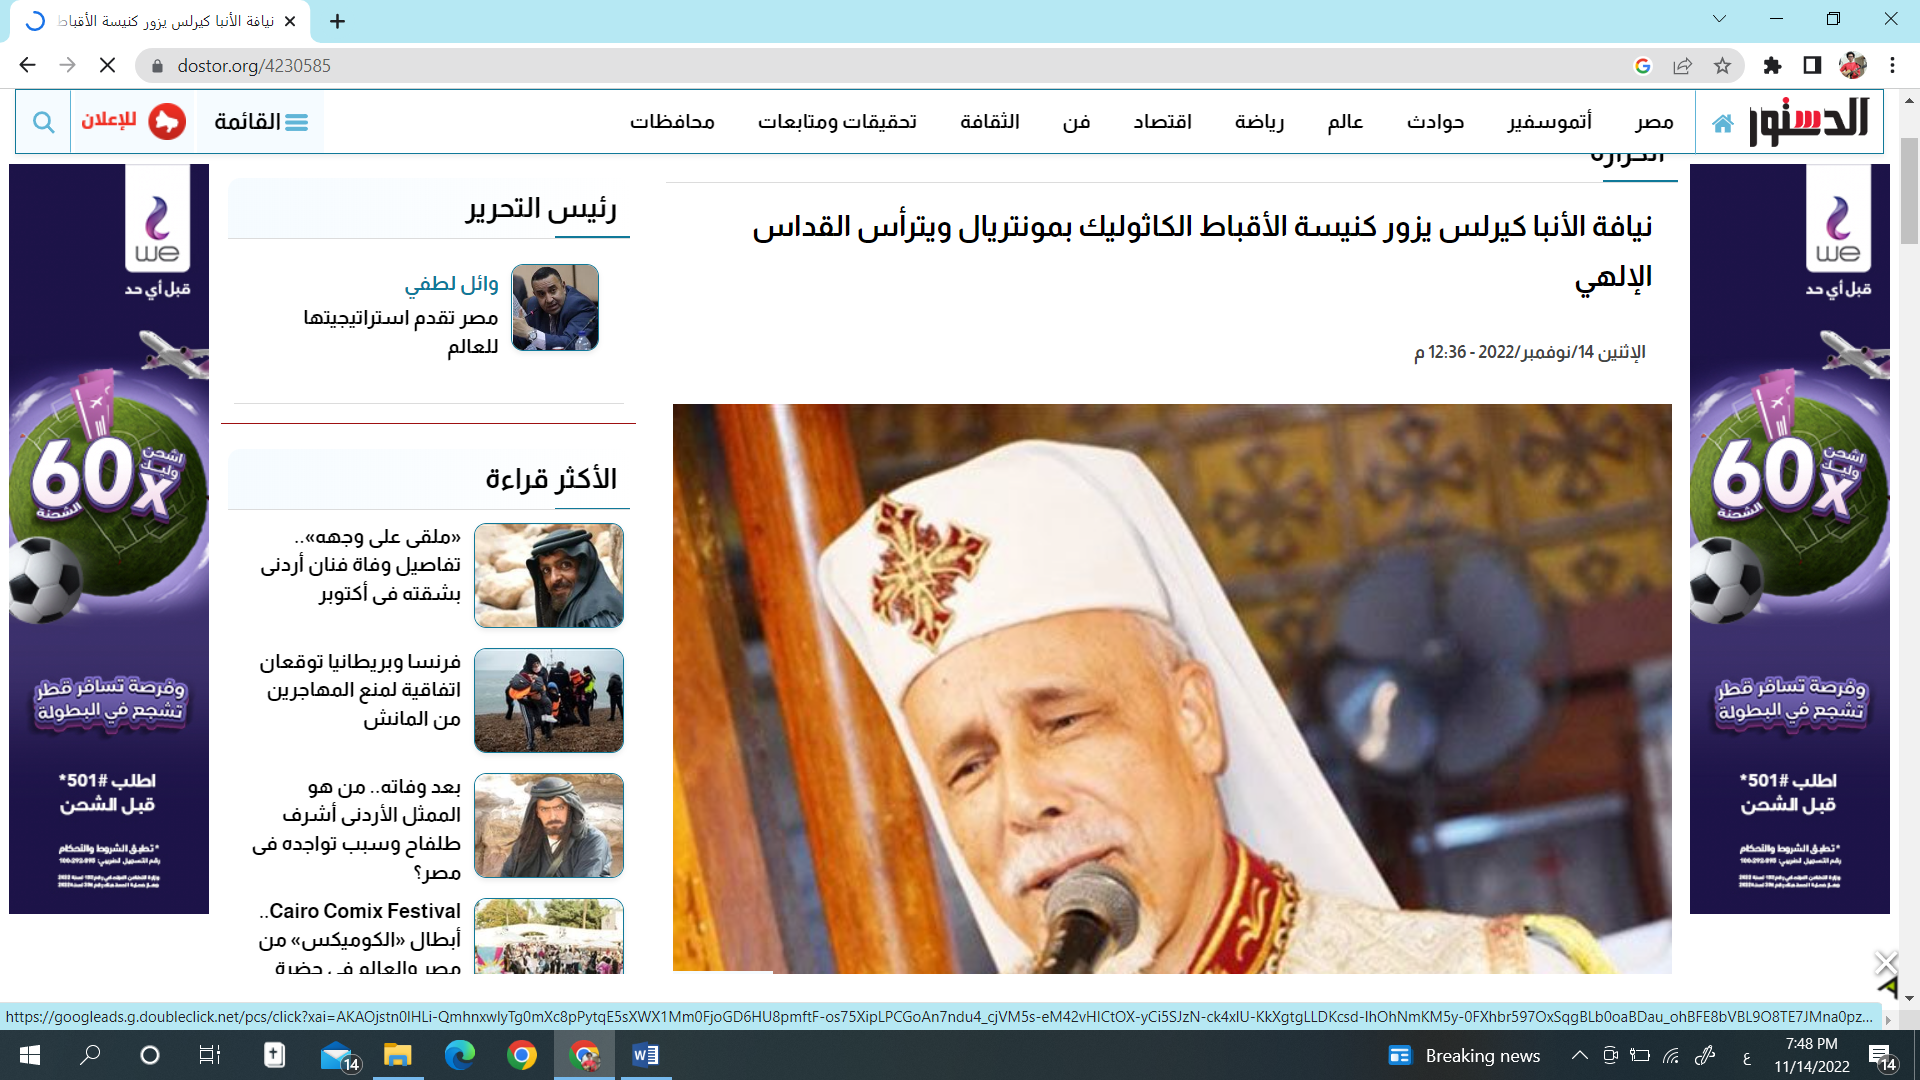Viewport: 1920px width, 1080px height.
Task: Click thumbnail of Jordanian artist death article
Action: point(549,576)
